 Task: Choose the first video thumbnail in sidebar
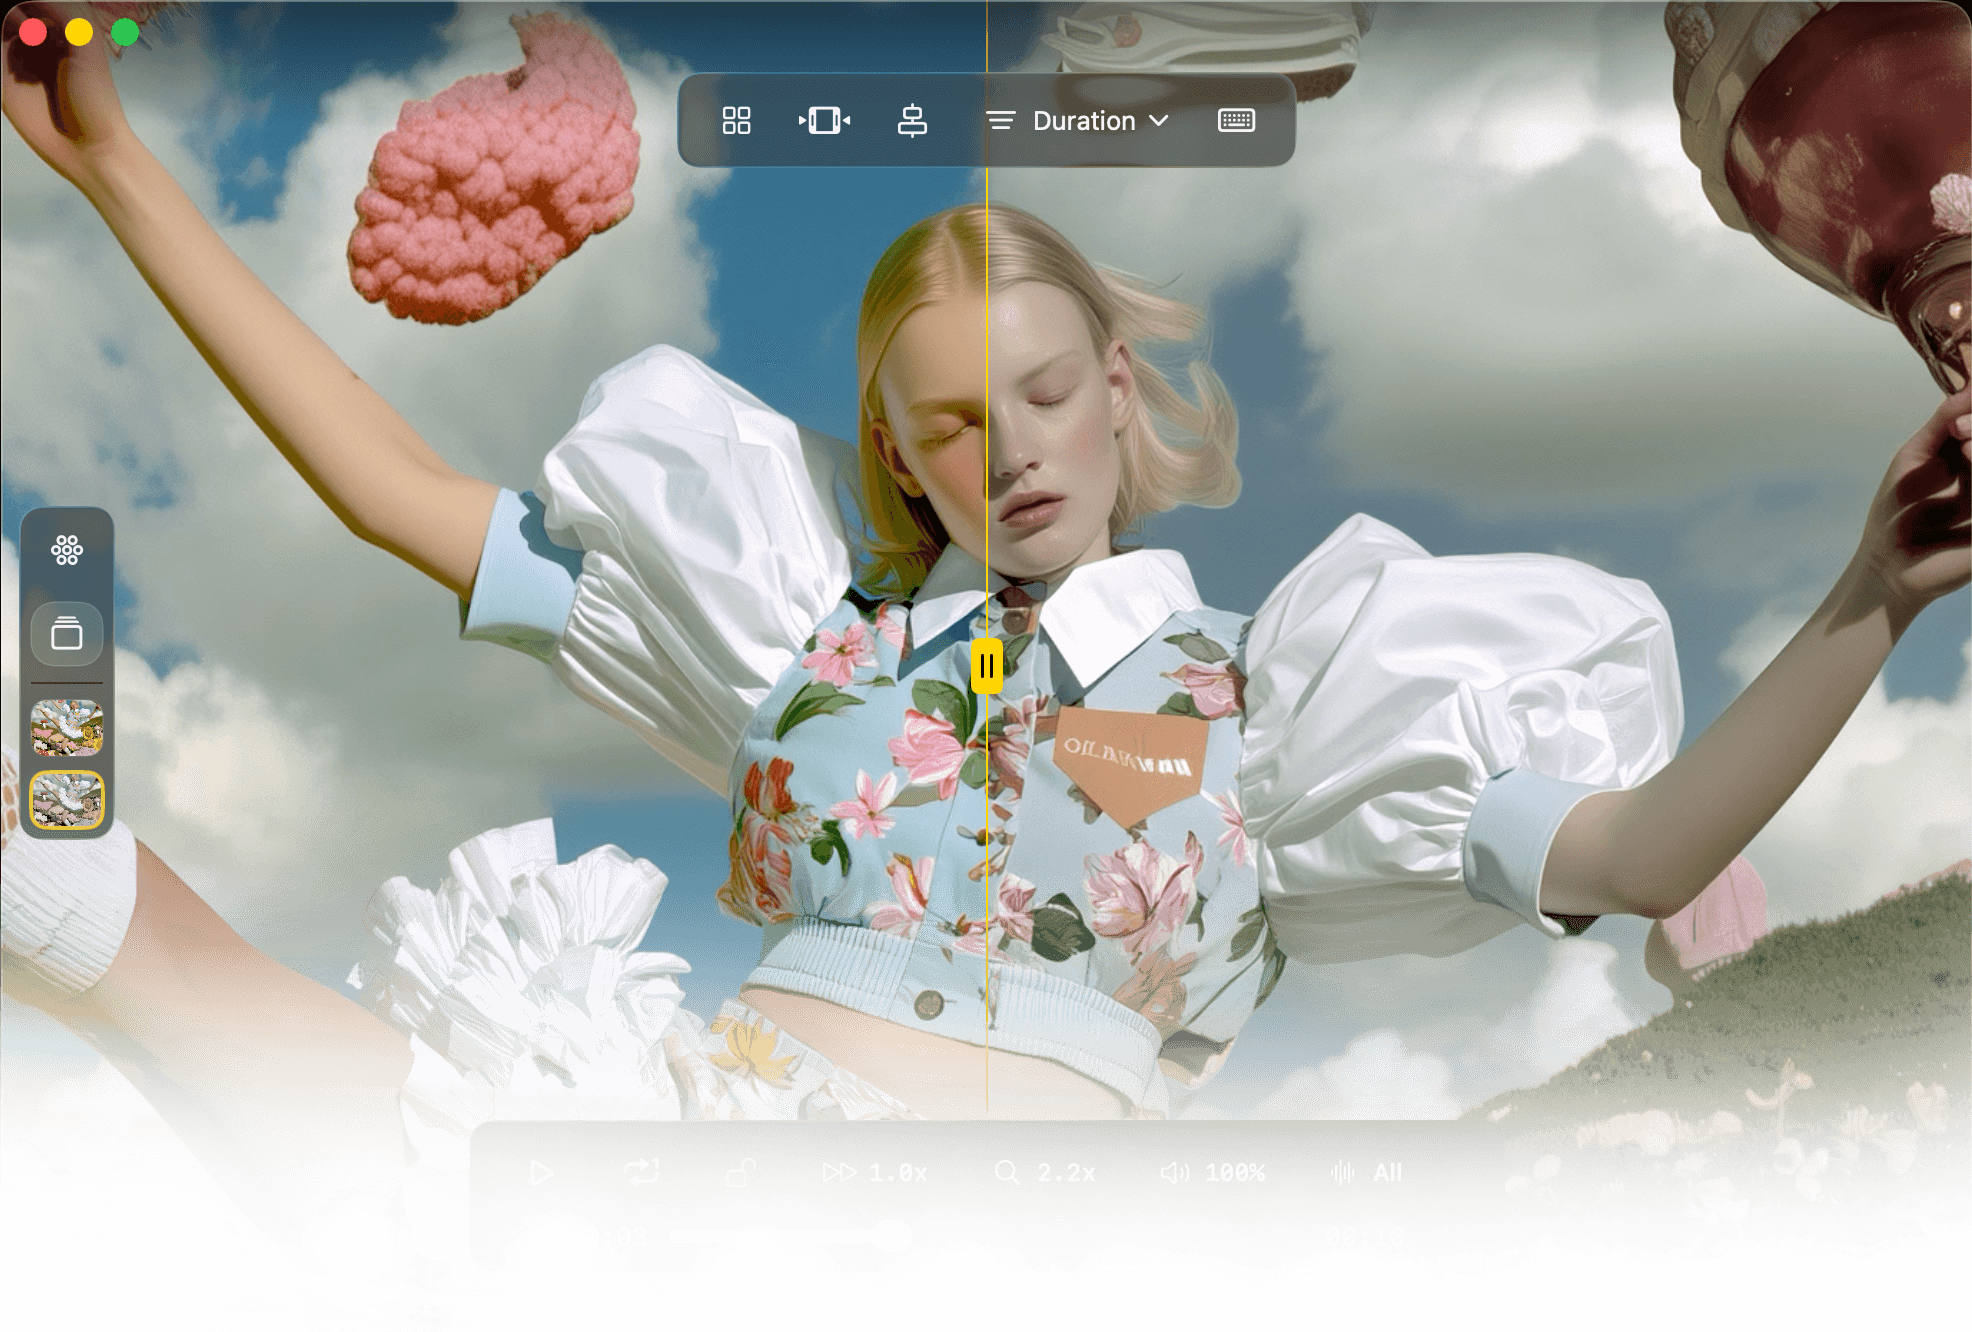pos(67,727)
